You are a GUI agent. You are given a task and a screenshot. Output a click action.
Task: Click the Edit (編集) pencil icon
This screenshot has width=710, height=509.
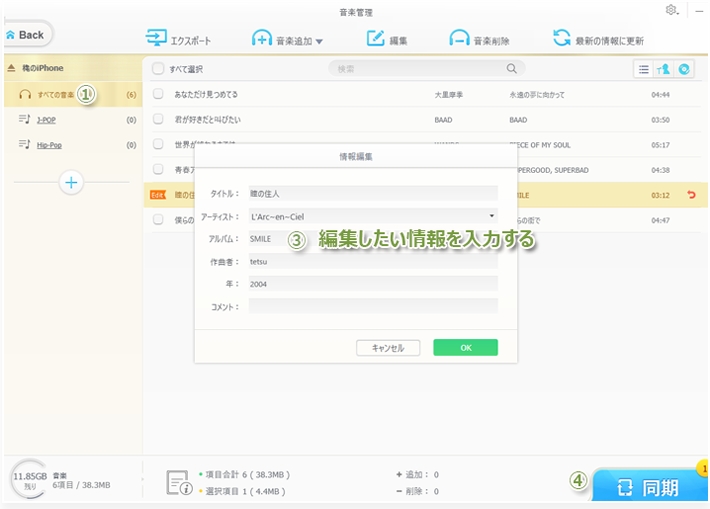pyautogui.click(x=376, y=40)
